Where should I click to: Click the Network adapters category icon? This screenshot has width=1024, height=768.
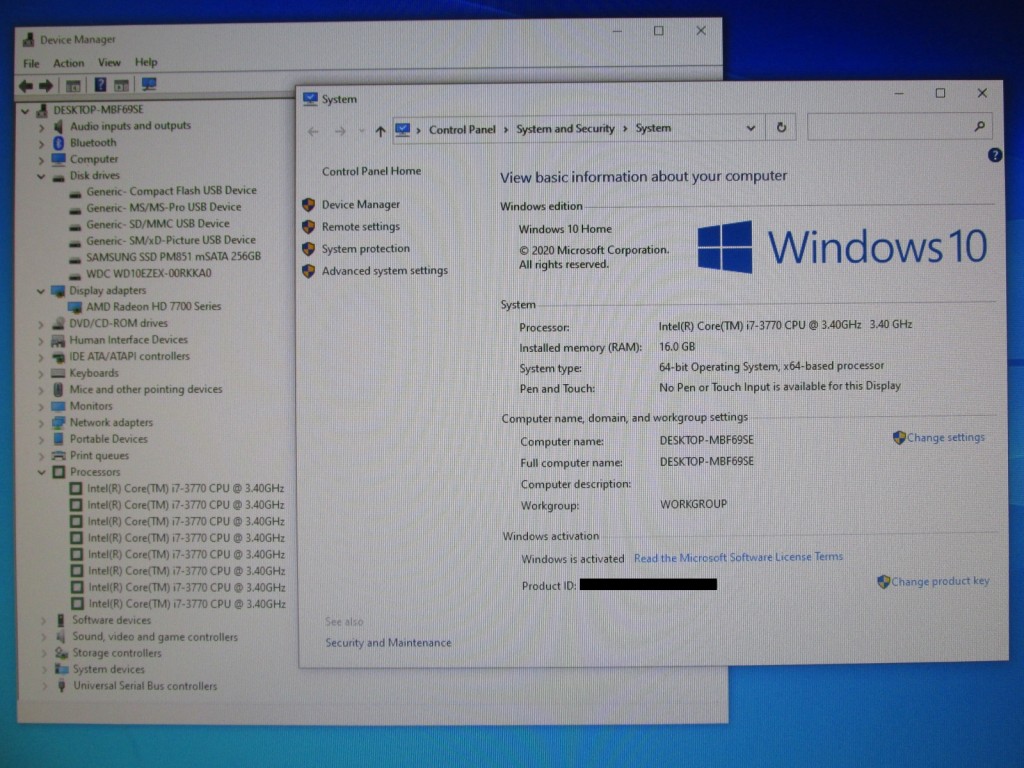tap(59, 423)
